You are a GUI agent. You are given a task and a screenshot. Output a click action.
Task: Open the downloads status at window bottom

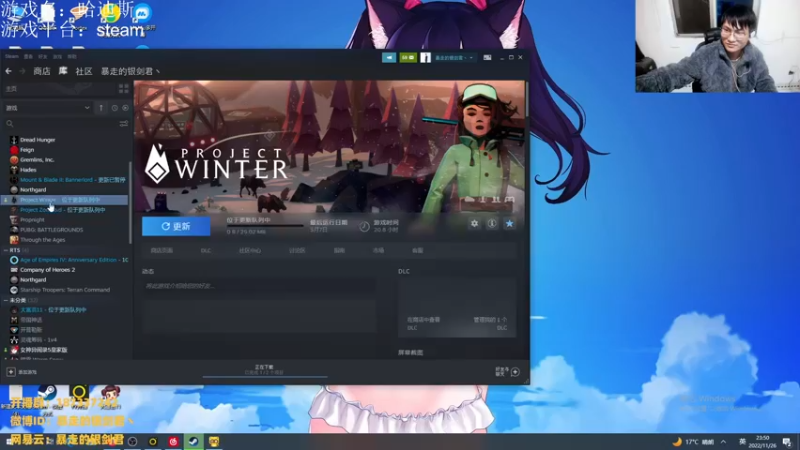pos(264,370)
